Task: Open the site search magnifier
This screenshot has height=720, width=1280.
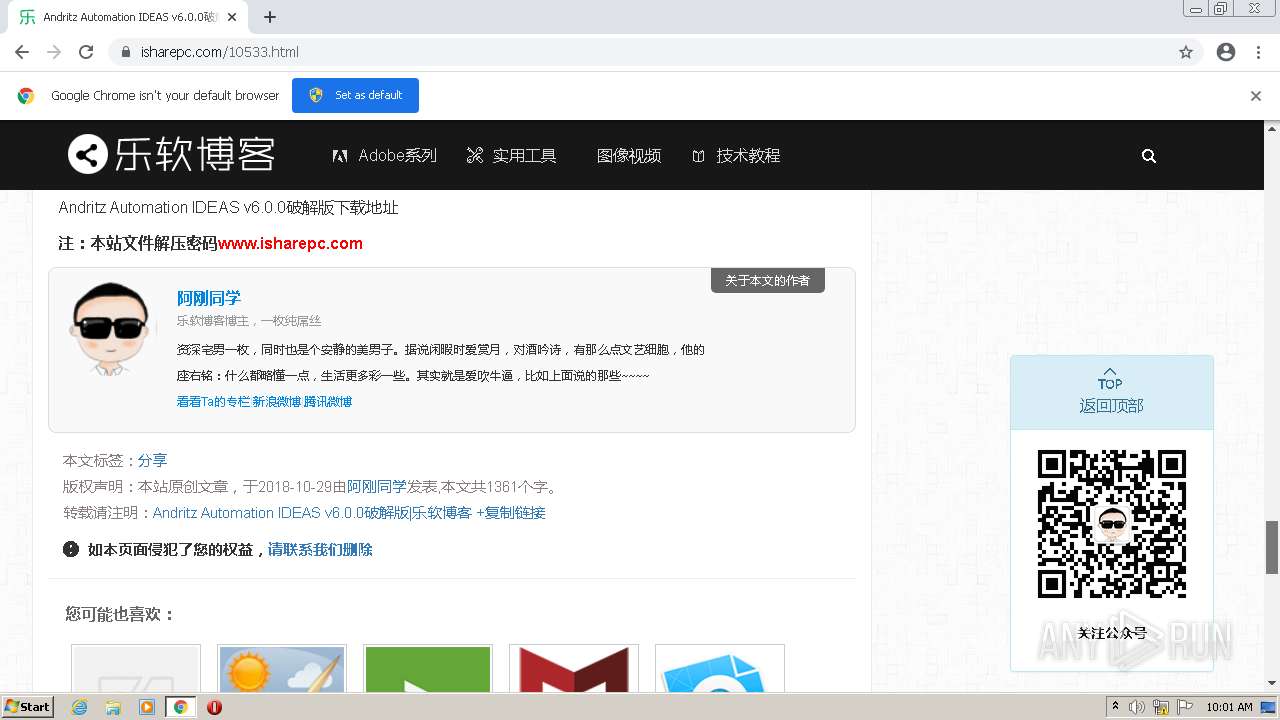Action: point(1149,156)
